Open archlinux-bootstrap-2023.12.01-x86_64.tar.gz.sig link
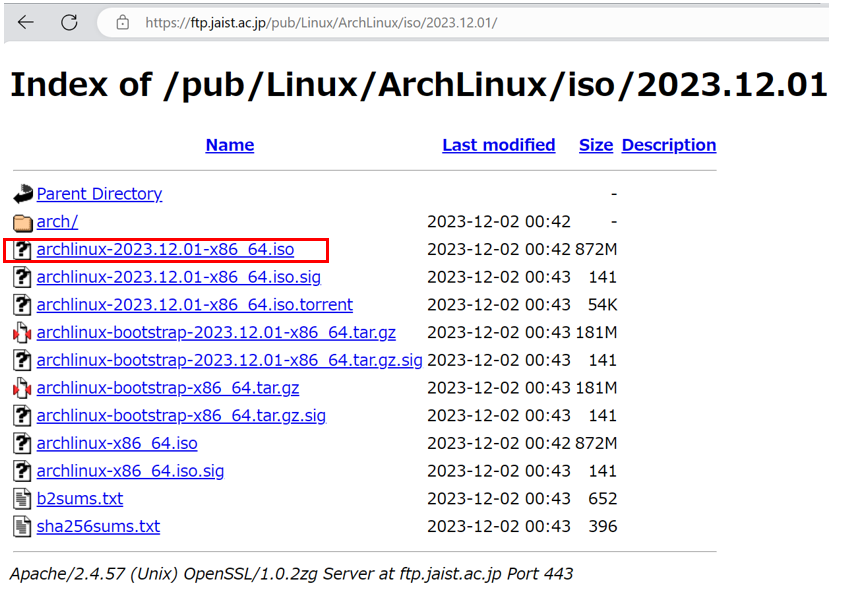This screenshot has width=847, height=594. [230, 360]
